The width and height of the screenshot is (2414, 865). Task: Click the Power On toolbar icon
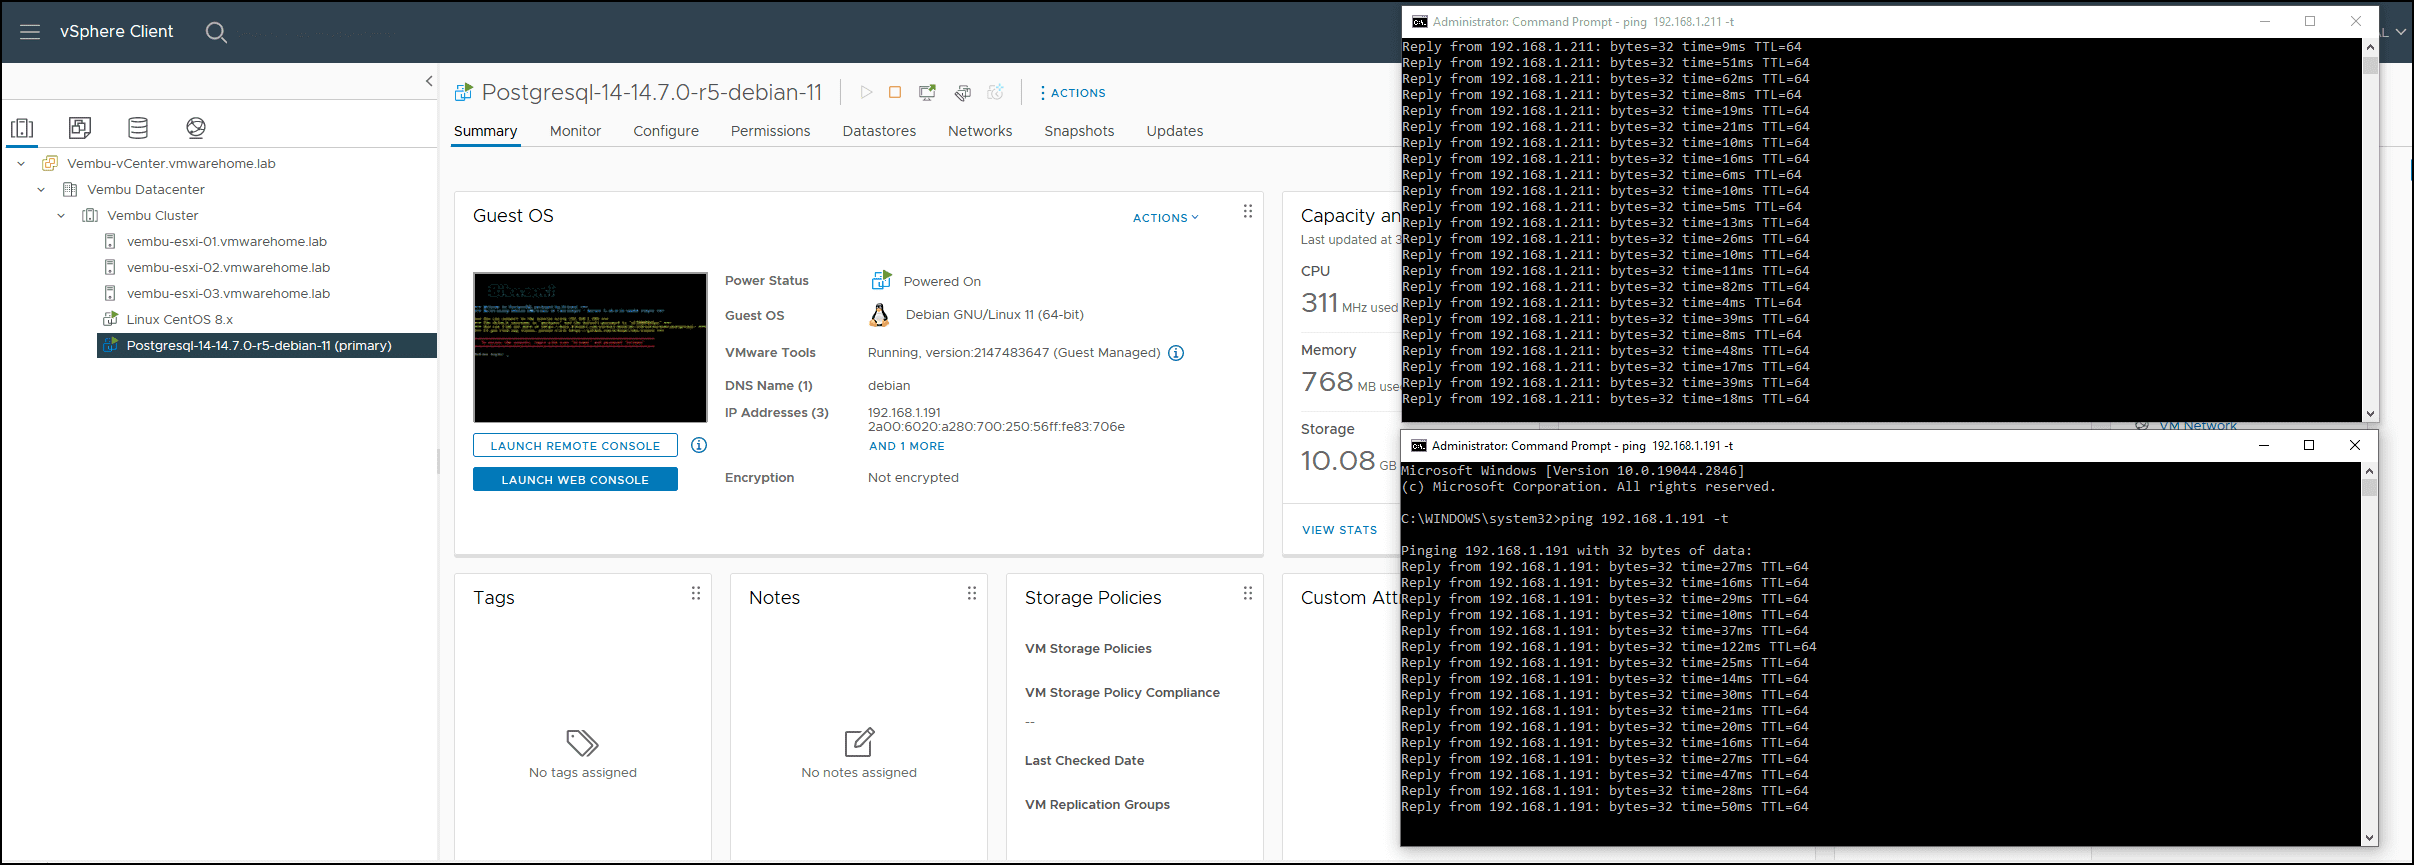pos(866,92)
